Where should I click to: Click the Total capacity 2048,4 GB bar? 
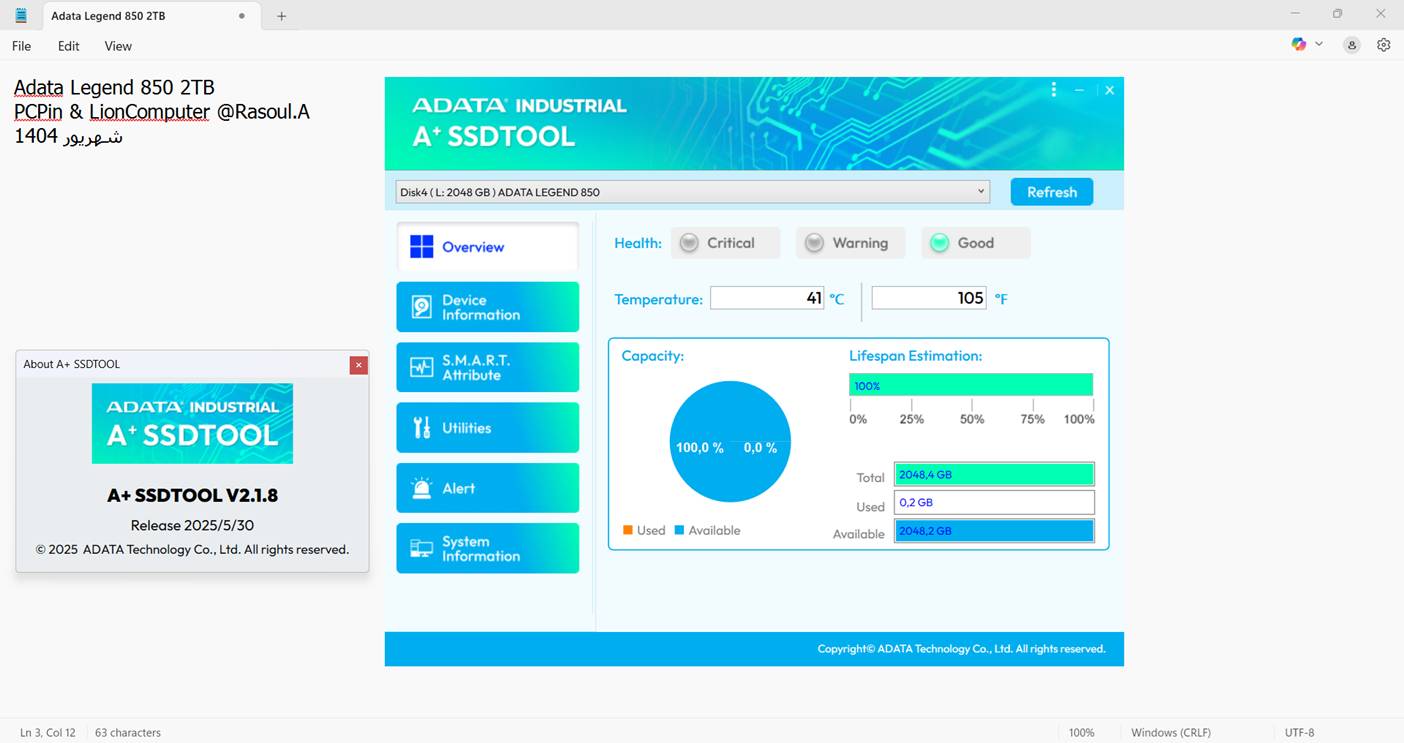[x=994, y=474]
